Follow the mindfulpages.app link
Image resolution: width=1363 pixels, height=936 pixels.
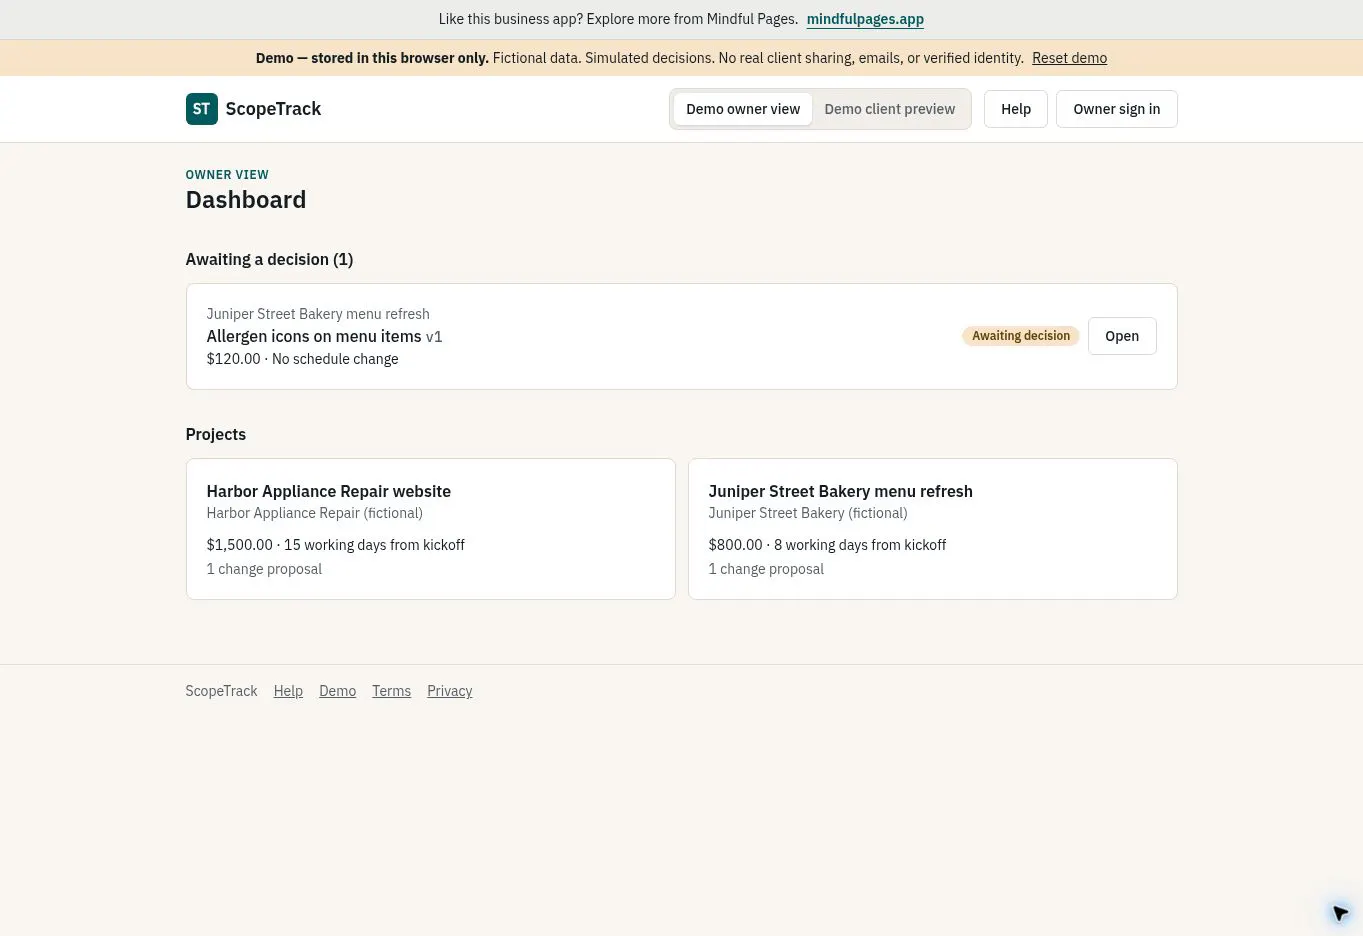pos(865,19)
